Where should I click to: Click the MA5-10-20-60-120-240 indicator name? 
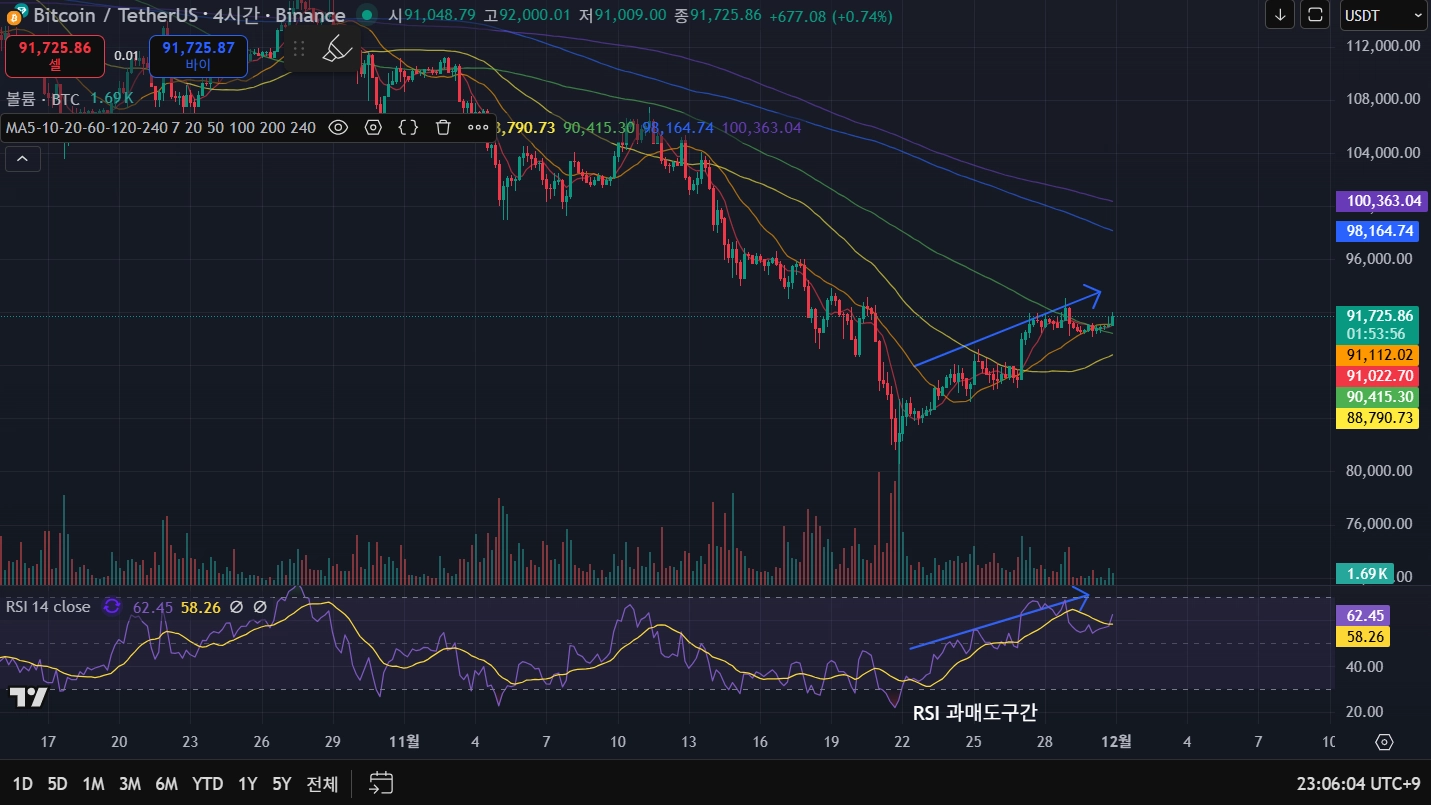tap(161, 127)
